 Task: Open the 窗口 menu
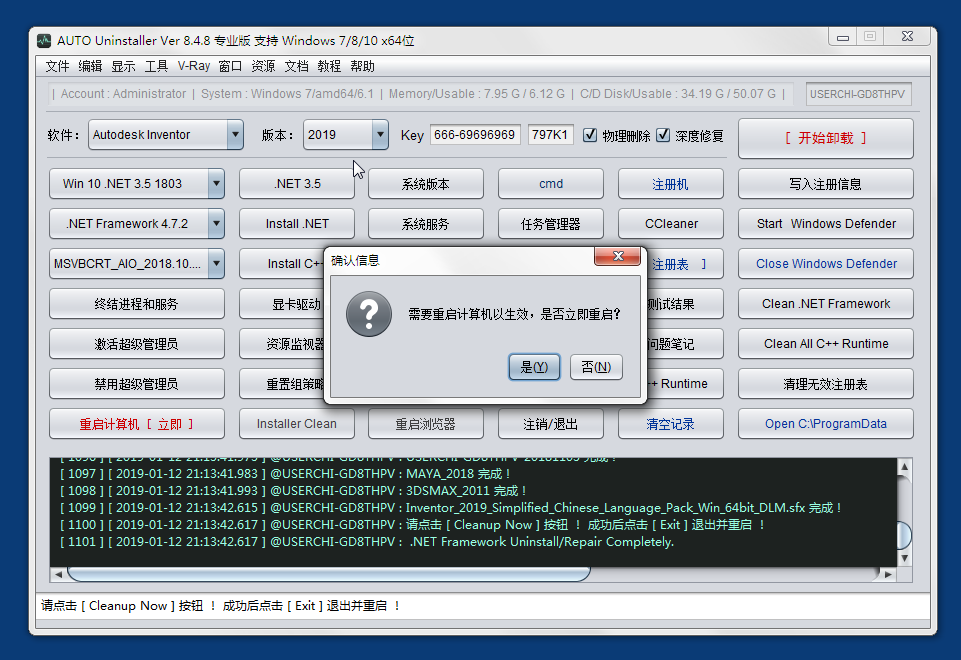tap(230, 66)
